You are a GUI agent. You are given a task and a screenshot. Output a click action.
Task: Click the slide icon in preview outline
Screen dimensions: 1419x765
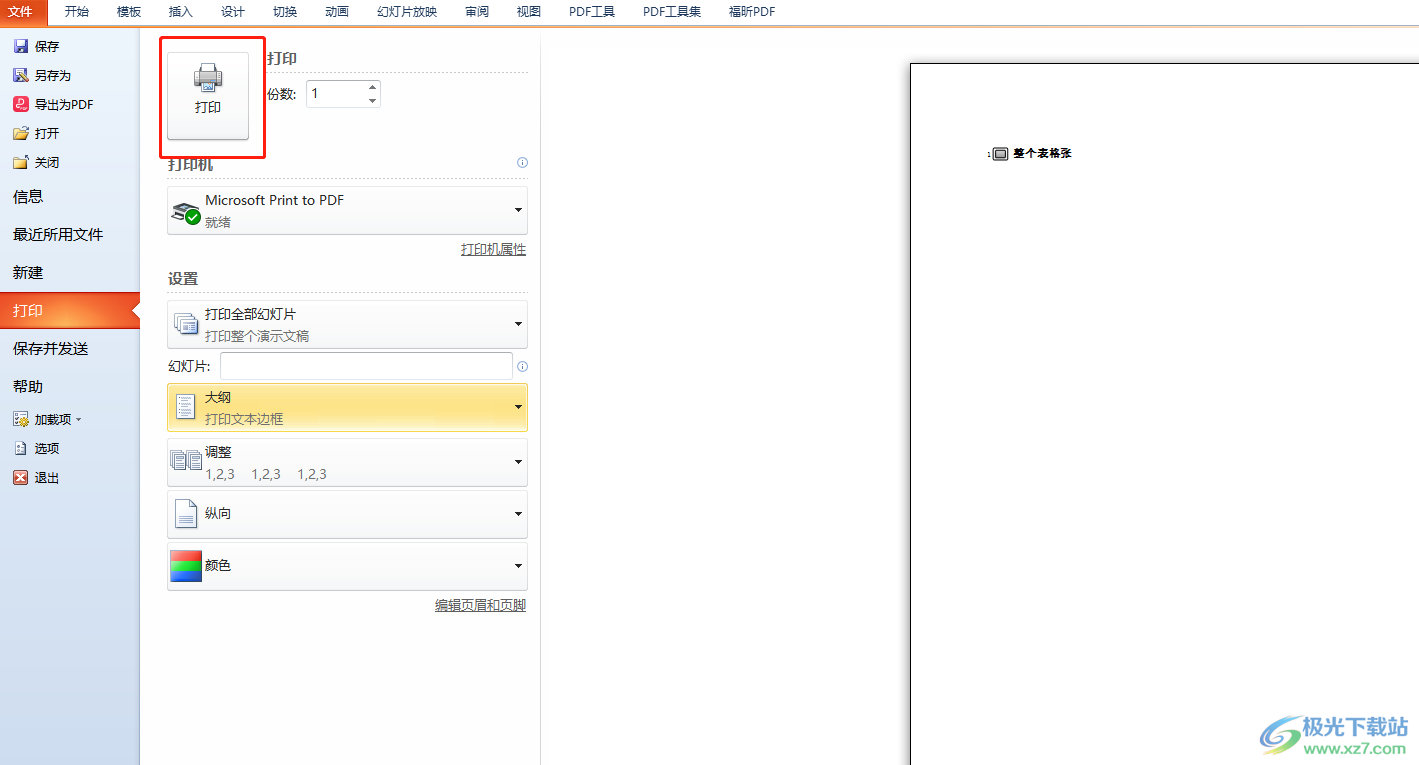[x=1000, y=154]
